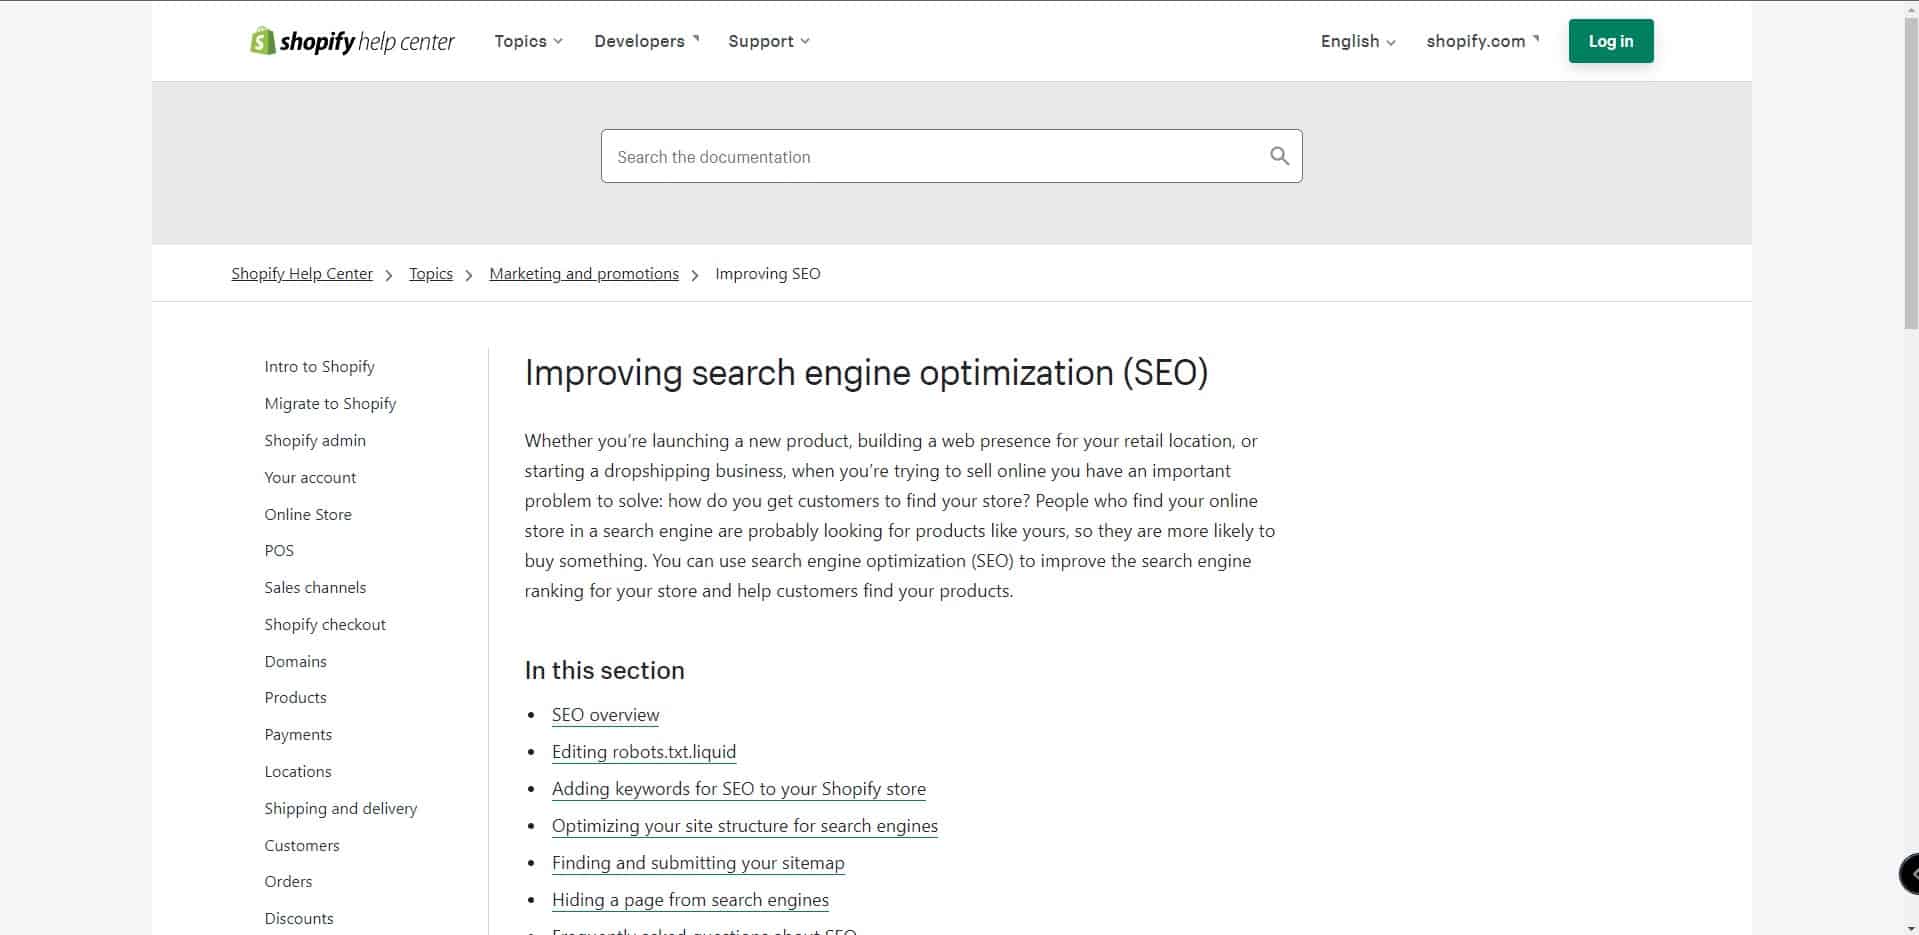Select Your account sidebar item
This screenshot has width=1919, height=935.
tap(310, 478)
